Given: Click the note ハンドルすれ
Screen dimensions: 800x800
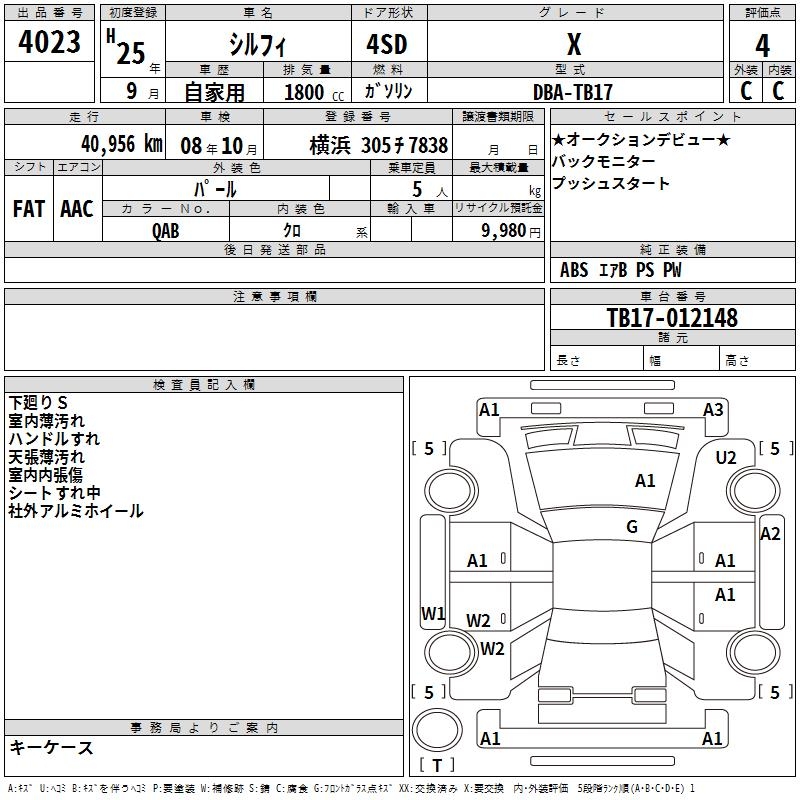Looking at the screenshot, I should (54, 439).
